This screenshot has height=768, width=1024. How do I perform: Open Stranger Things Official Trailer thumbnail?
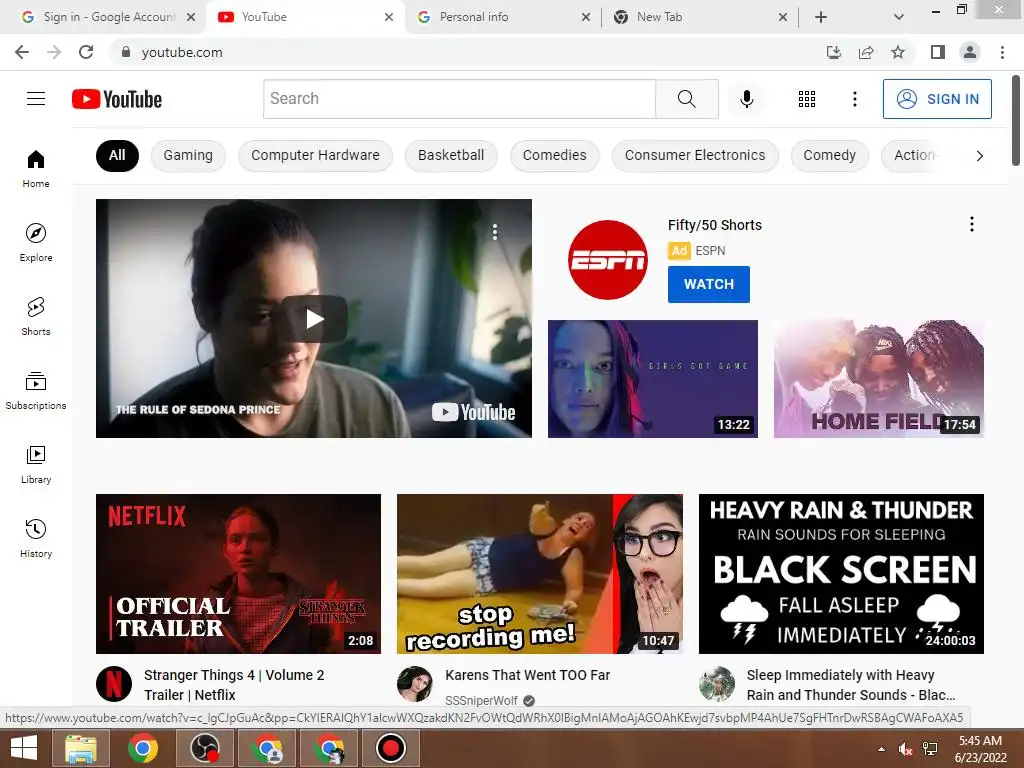tap(238, 573)
